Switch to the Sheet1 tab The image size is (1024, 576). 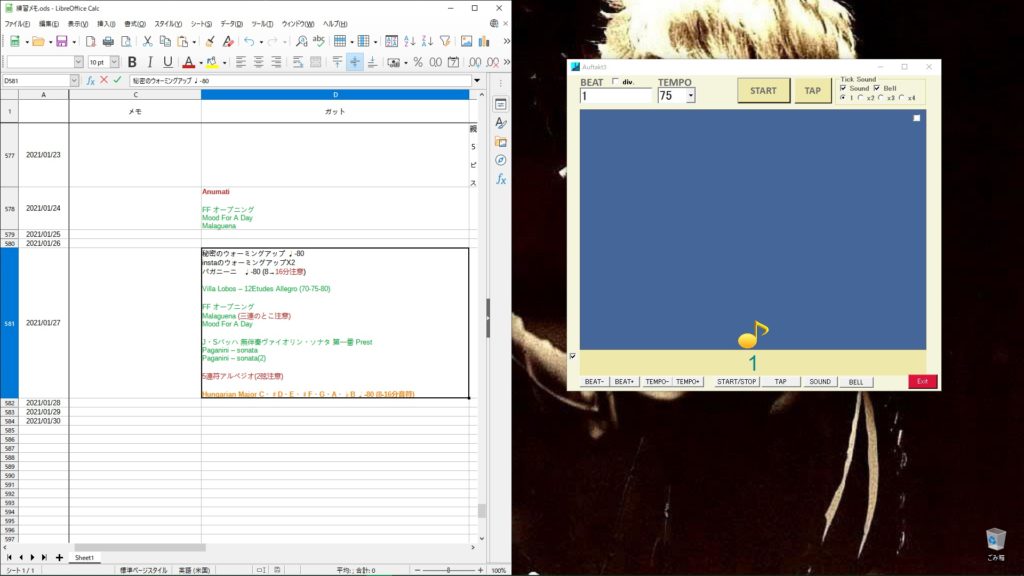(84, 557)
